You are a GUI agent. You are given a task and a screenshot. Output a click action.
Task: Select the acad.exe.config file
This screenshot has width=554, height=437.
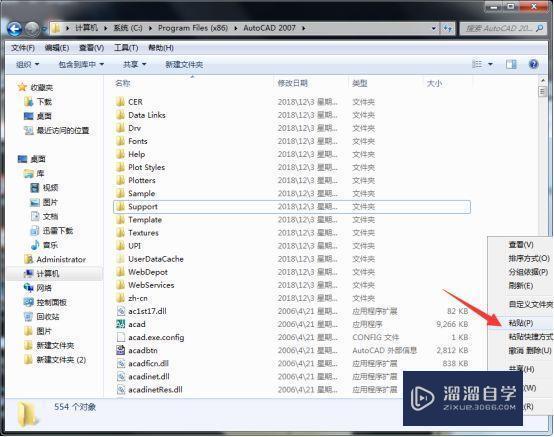(x=156, y=337)
